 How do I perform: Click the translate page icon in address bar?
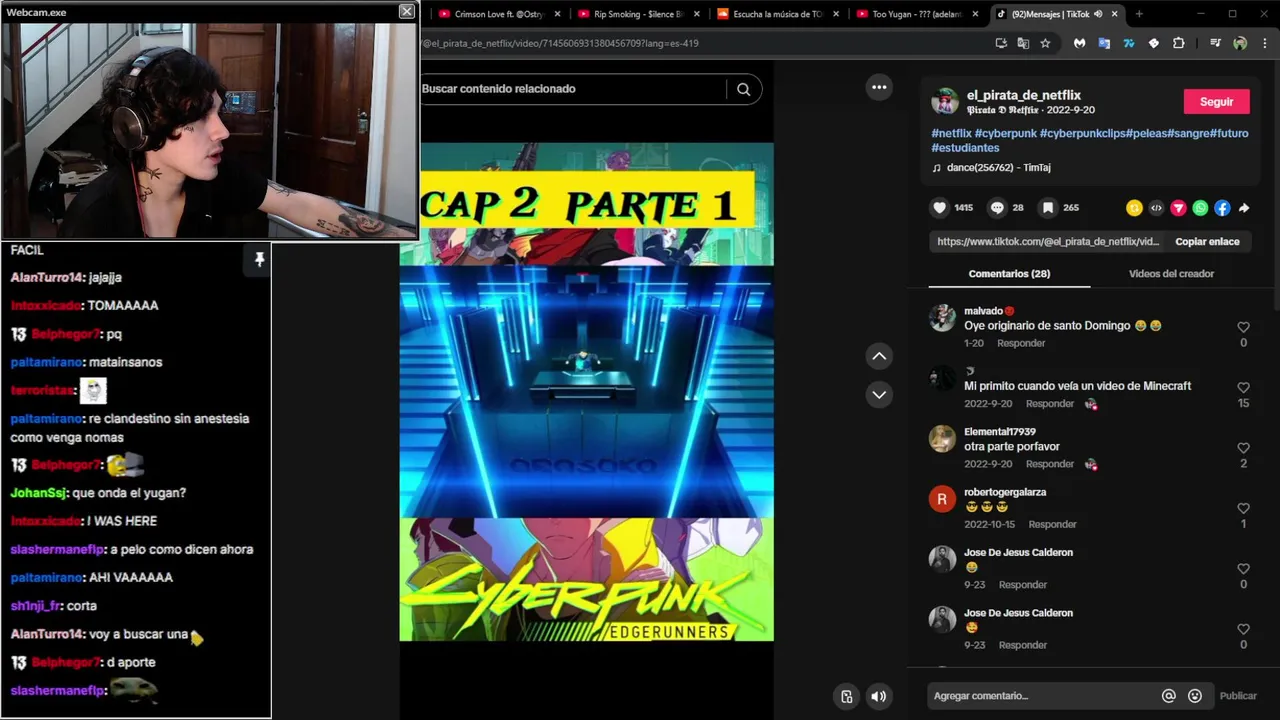tap(1023, 43)
